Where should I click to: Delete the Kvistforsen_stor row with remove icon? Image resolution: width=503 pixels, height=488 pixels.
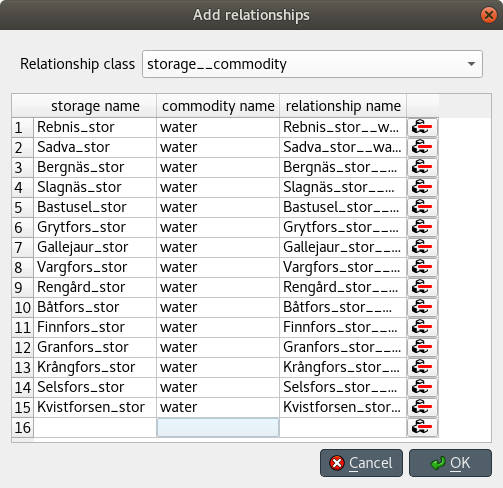(422, 407)
